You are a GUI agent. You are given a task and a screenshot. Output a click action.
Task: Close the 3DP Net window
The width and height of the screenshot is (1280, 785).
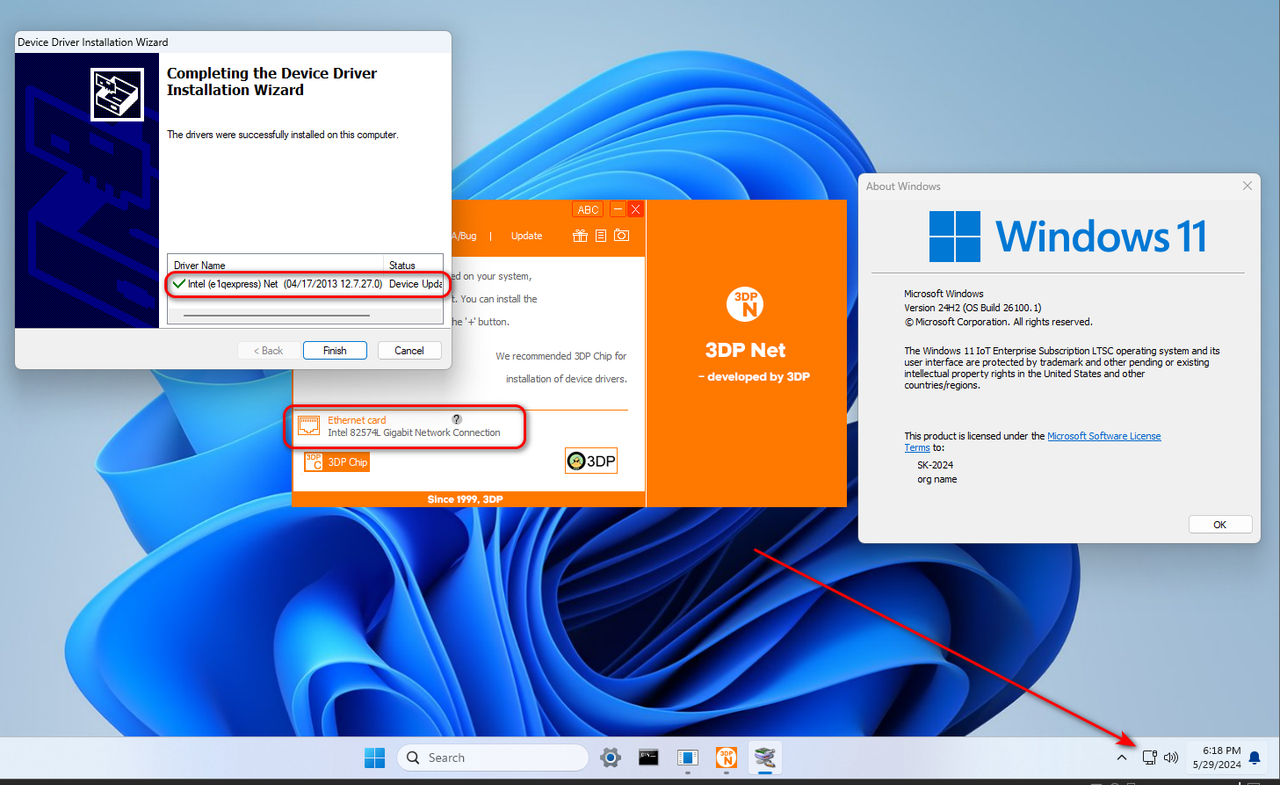[635, 209]
